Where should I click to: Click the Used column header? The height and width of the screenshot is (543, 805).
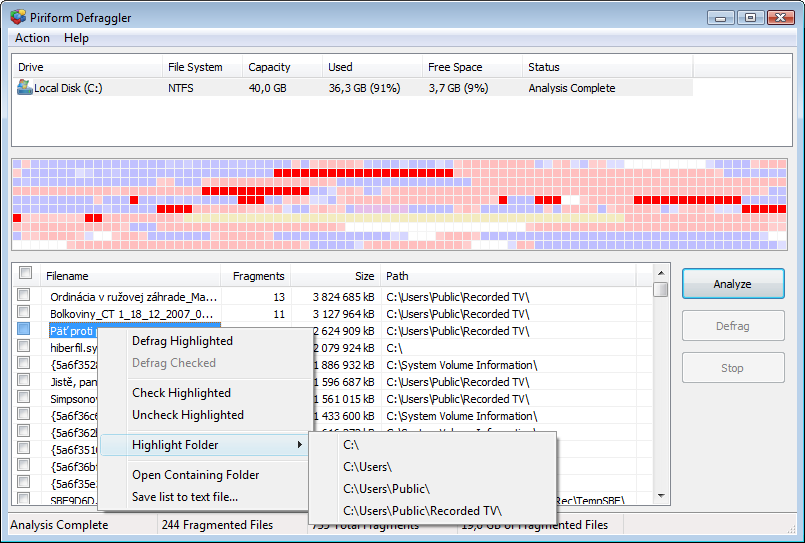(372, 67)
